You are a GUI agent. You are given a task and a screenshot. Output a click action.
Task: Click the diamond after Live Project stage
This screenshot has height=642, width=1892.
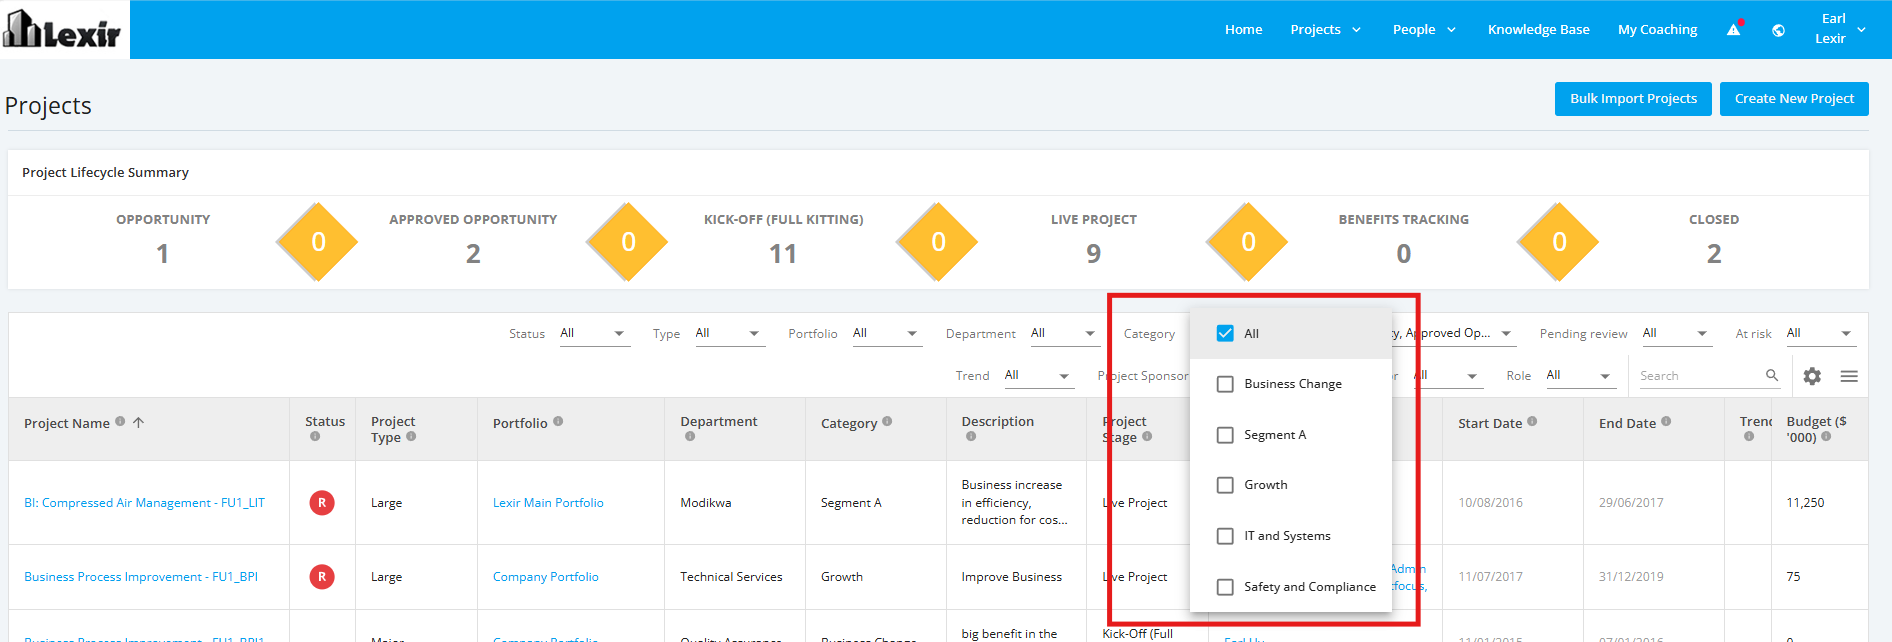pyautogui.click(x=1248, y=242)
